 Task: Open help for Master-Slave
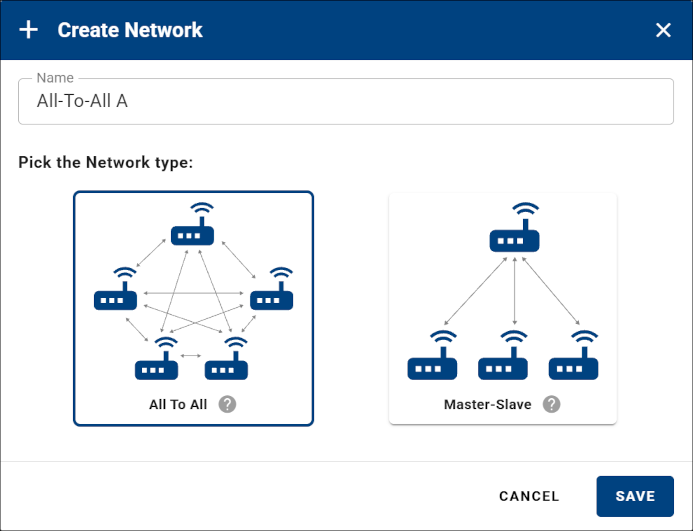click(x=552, y=404)
